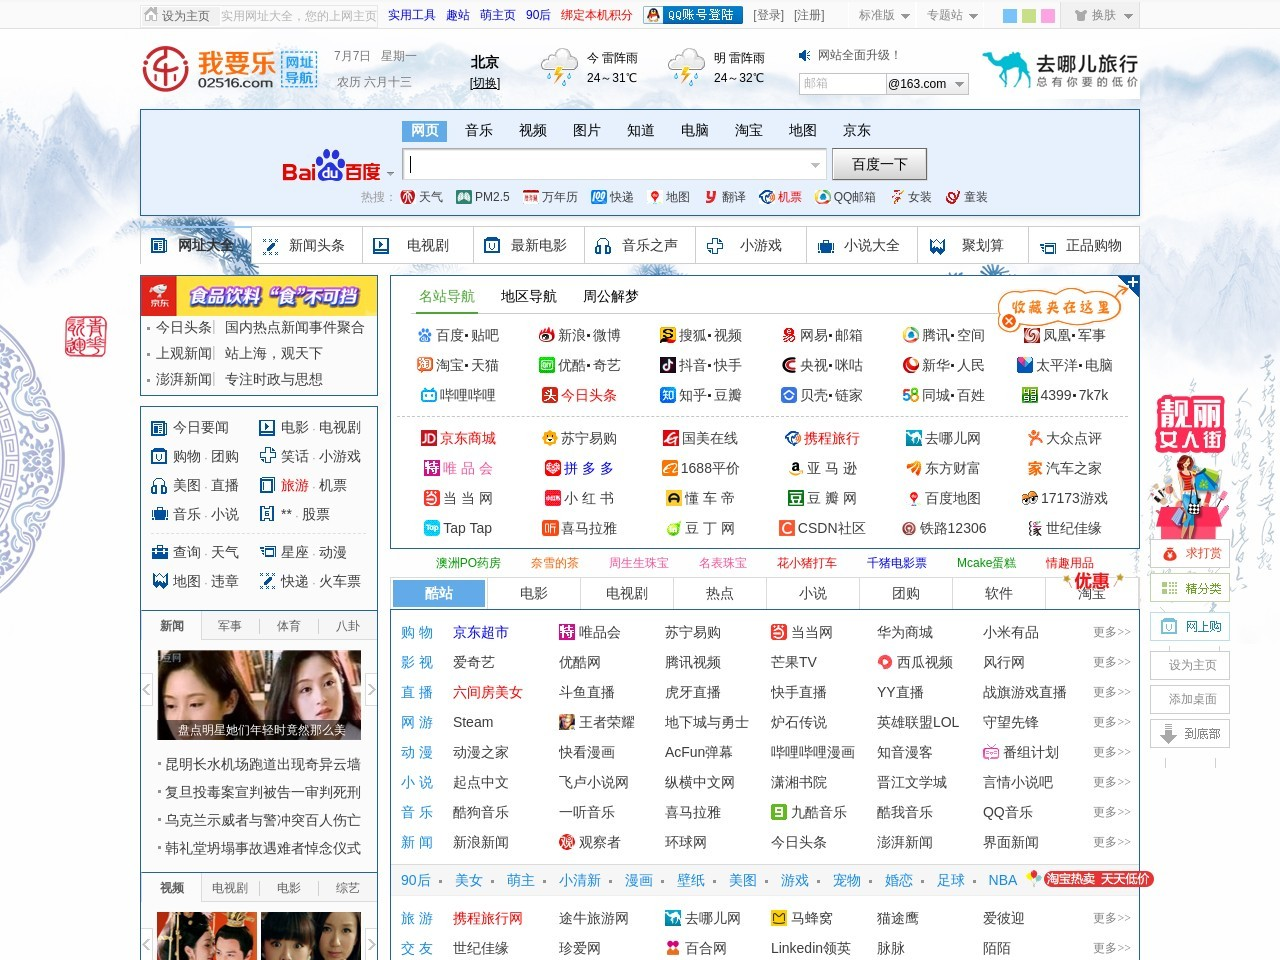Screen dimensions: 1280x960
Task: Select the green skin color swatch
Action: [x=1029, y=15]
